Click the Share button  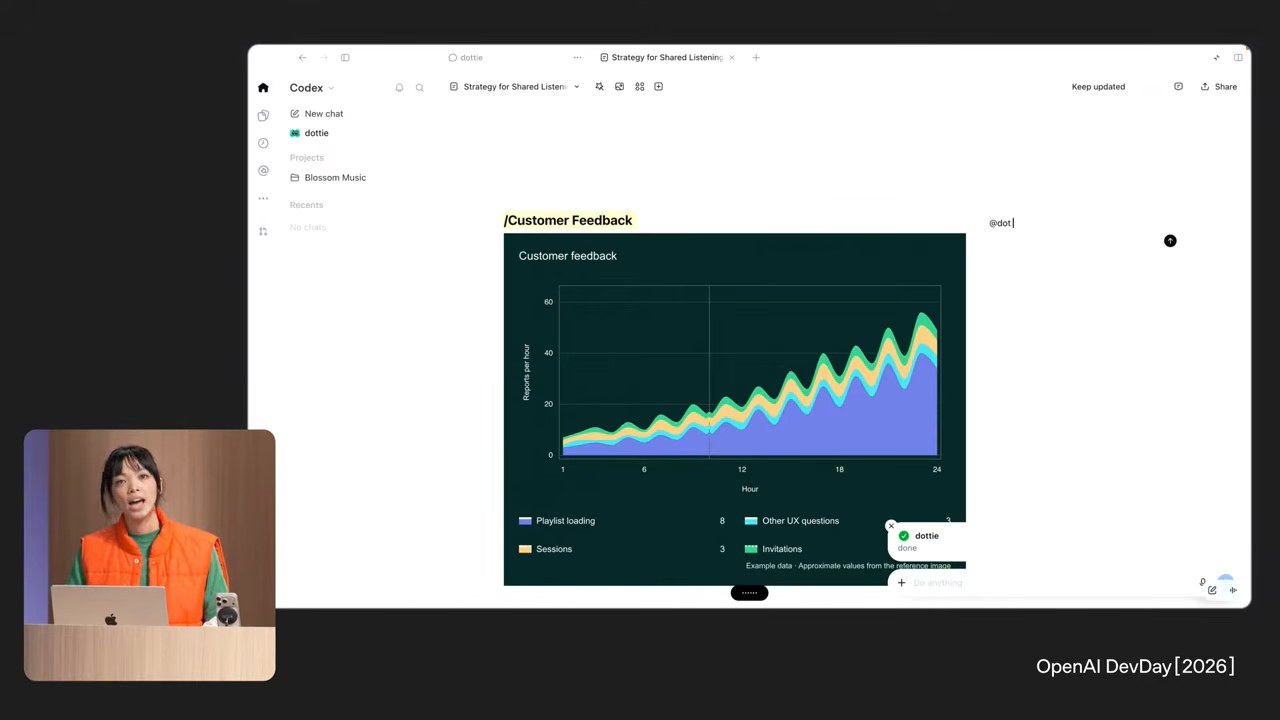(1219, 87)
